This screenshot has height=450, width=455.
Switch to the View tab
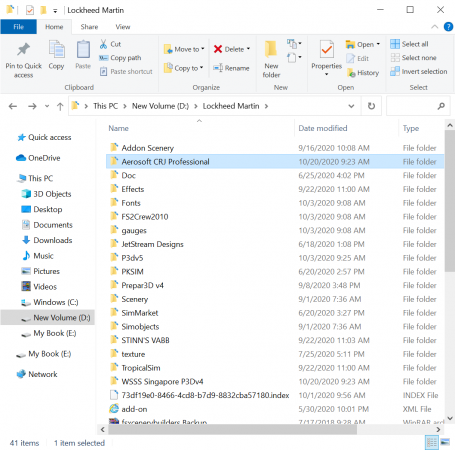(x=123, y=27)
